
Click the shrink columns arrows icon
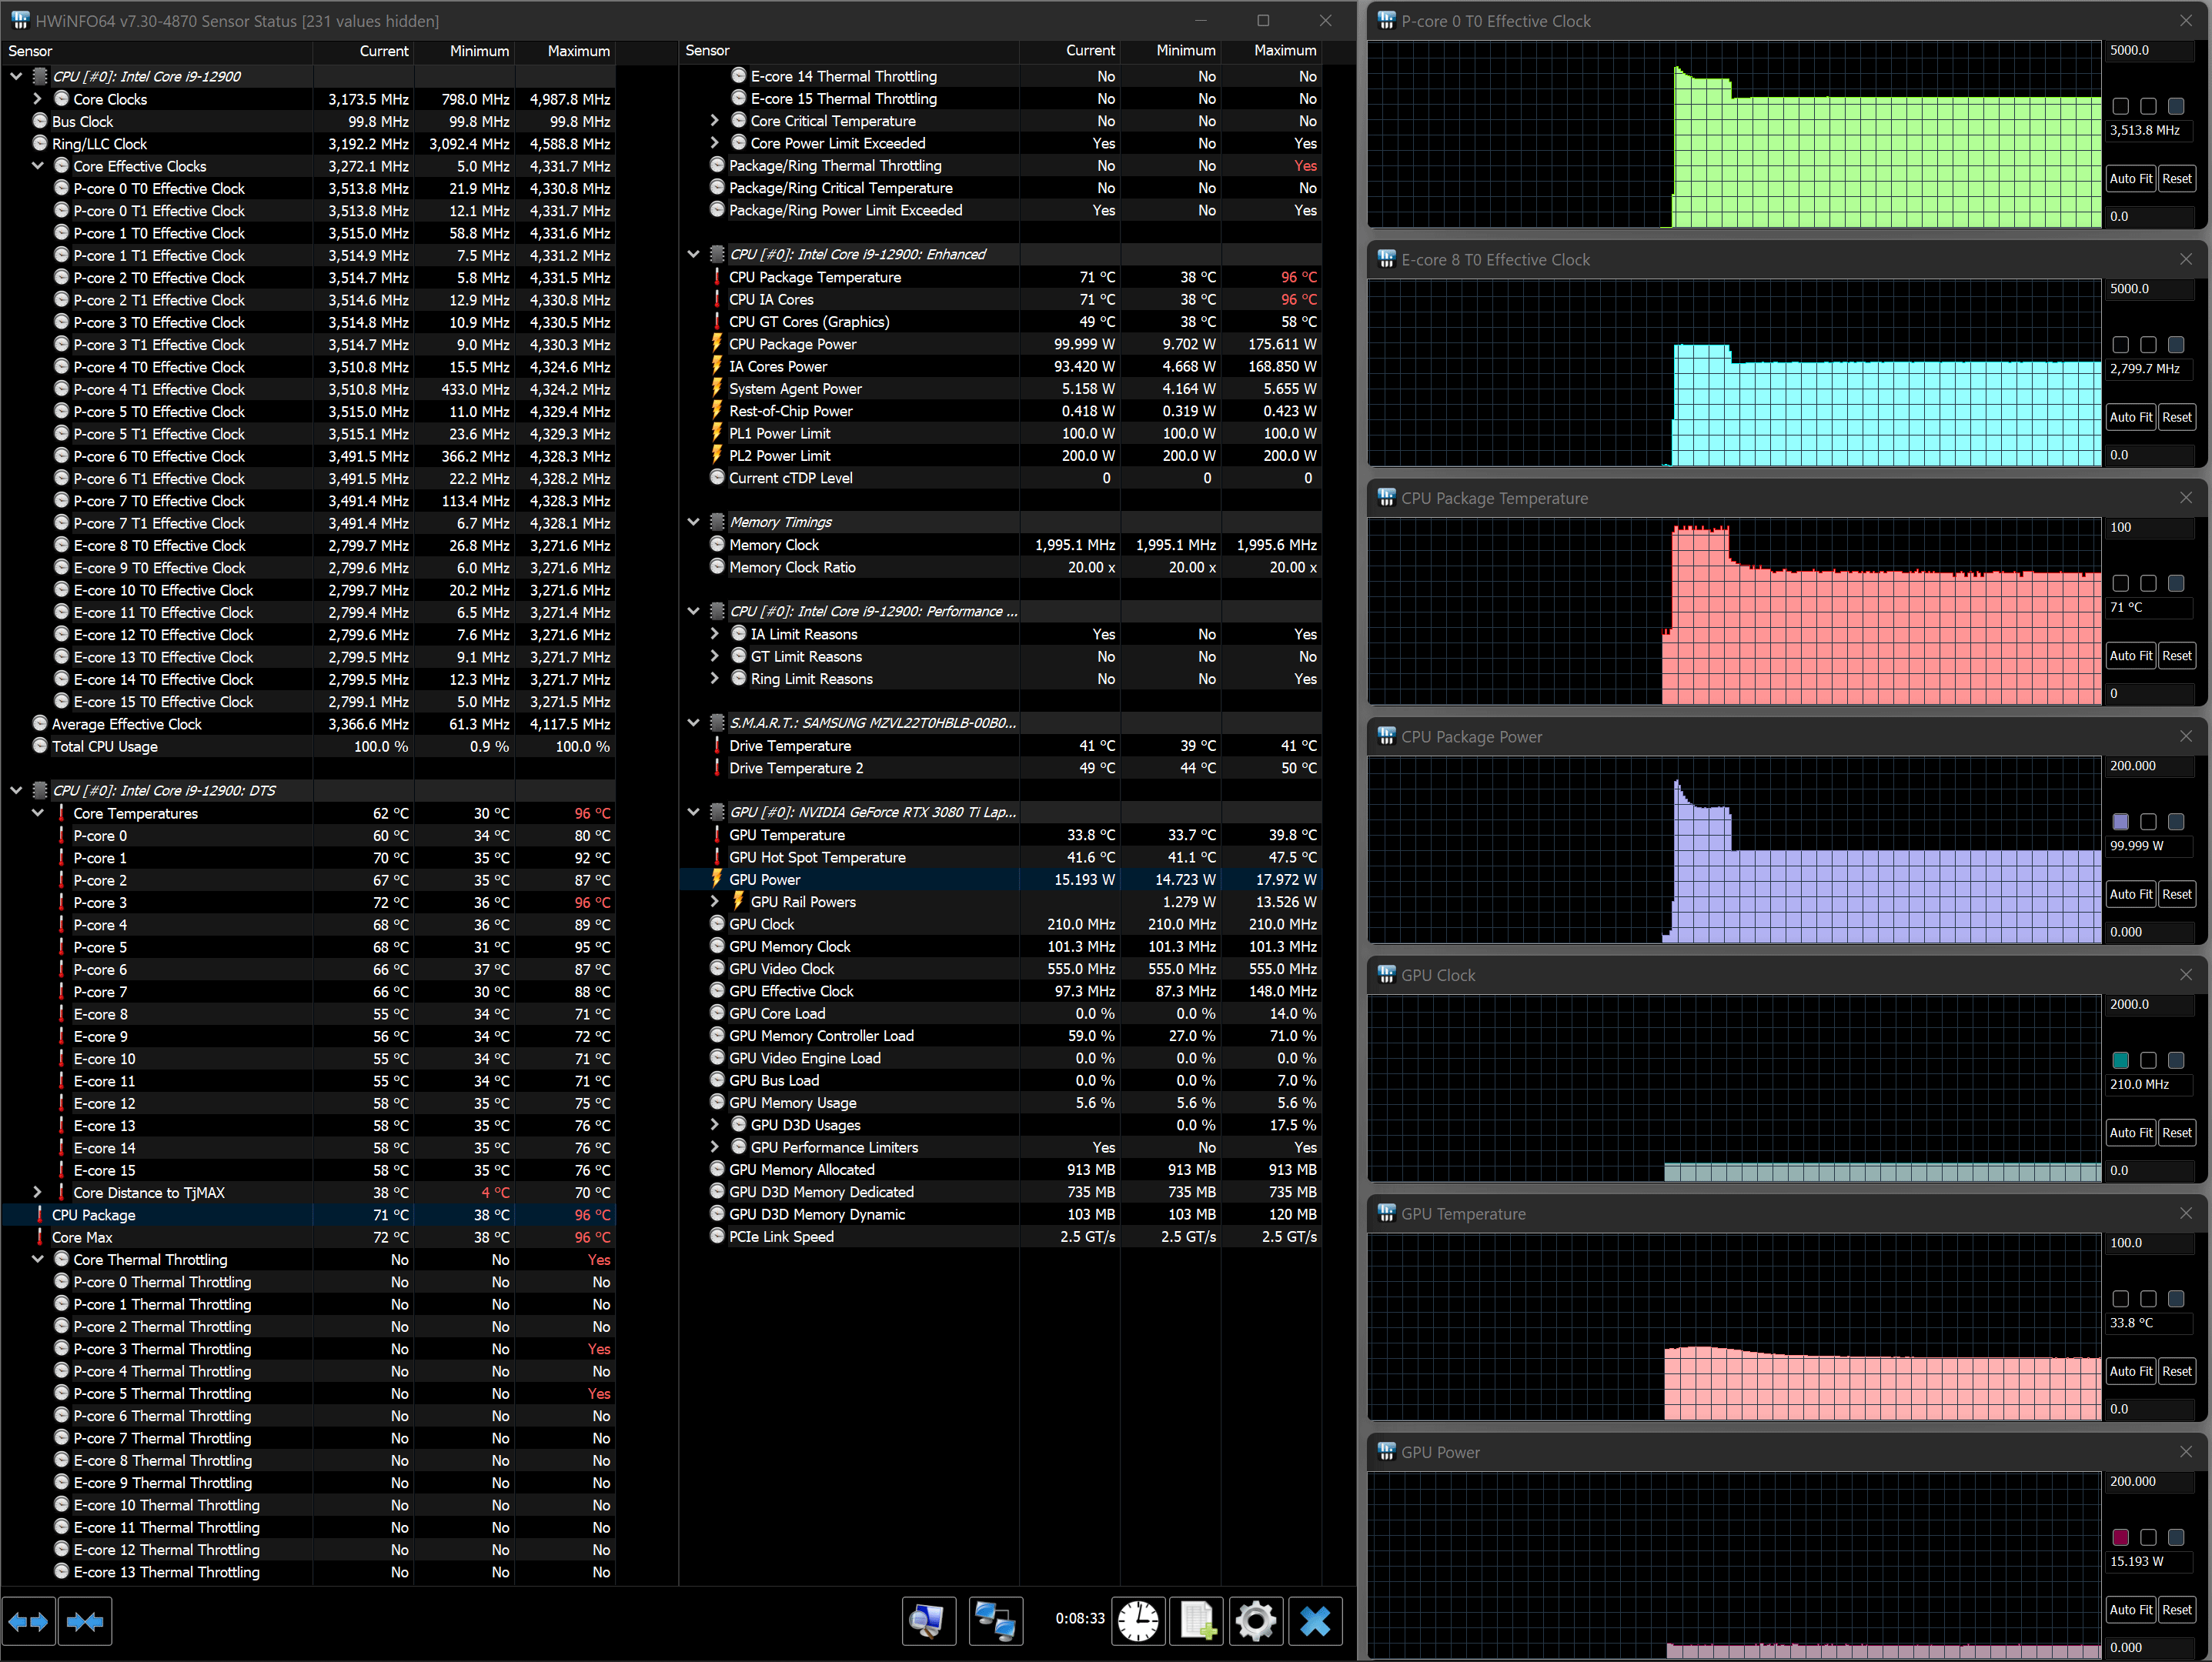point(85,1621)
